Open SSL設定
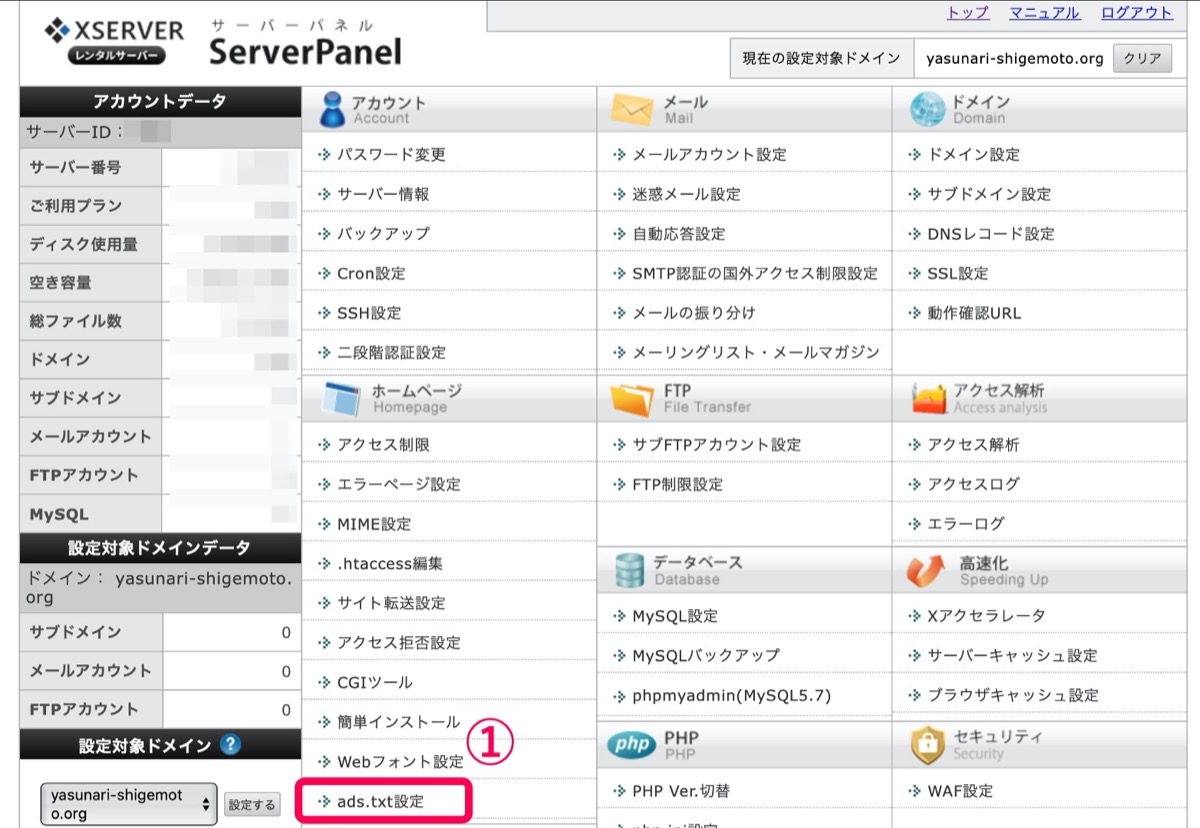The image size is (1200, 828). click(957, 273)
